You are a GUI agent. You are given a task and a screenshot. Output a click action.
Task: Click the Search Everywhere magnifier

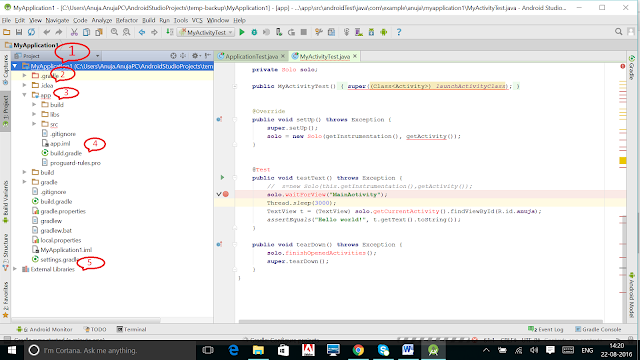pos(618,32)
